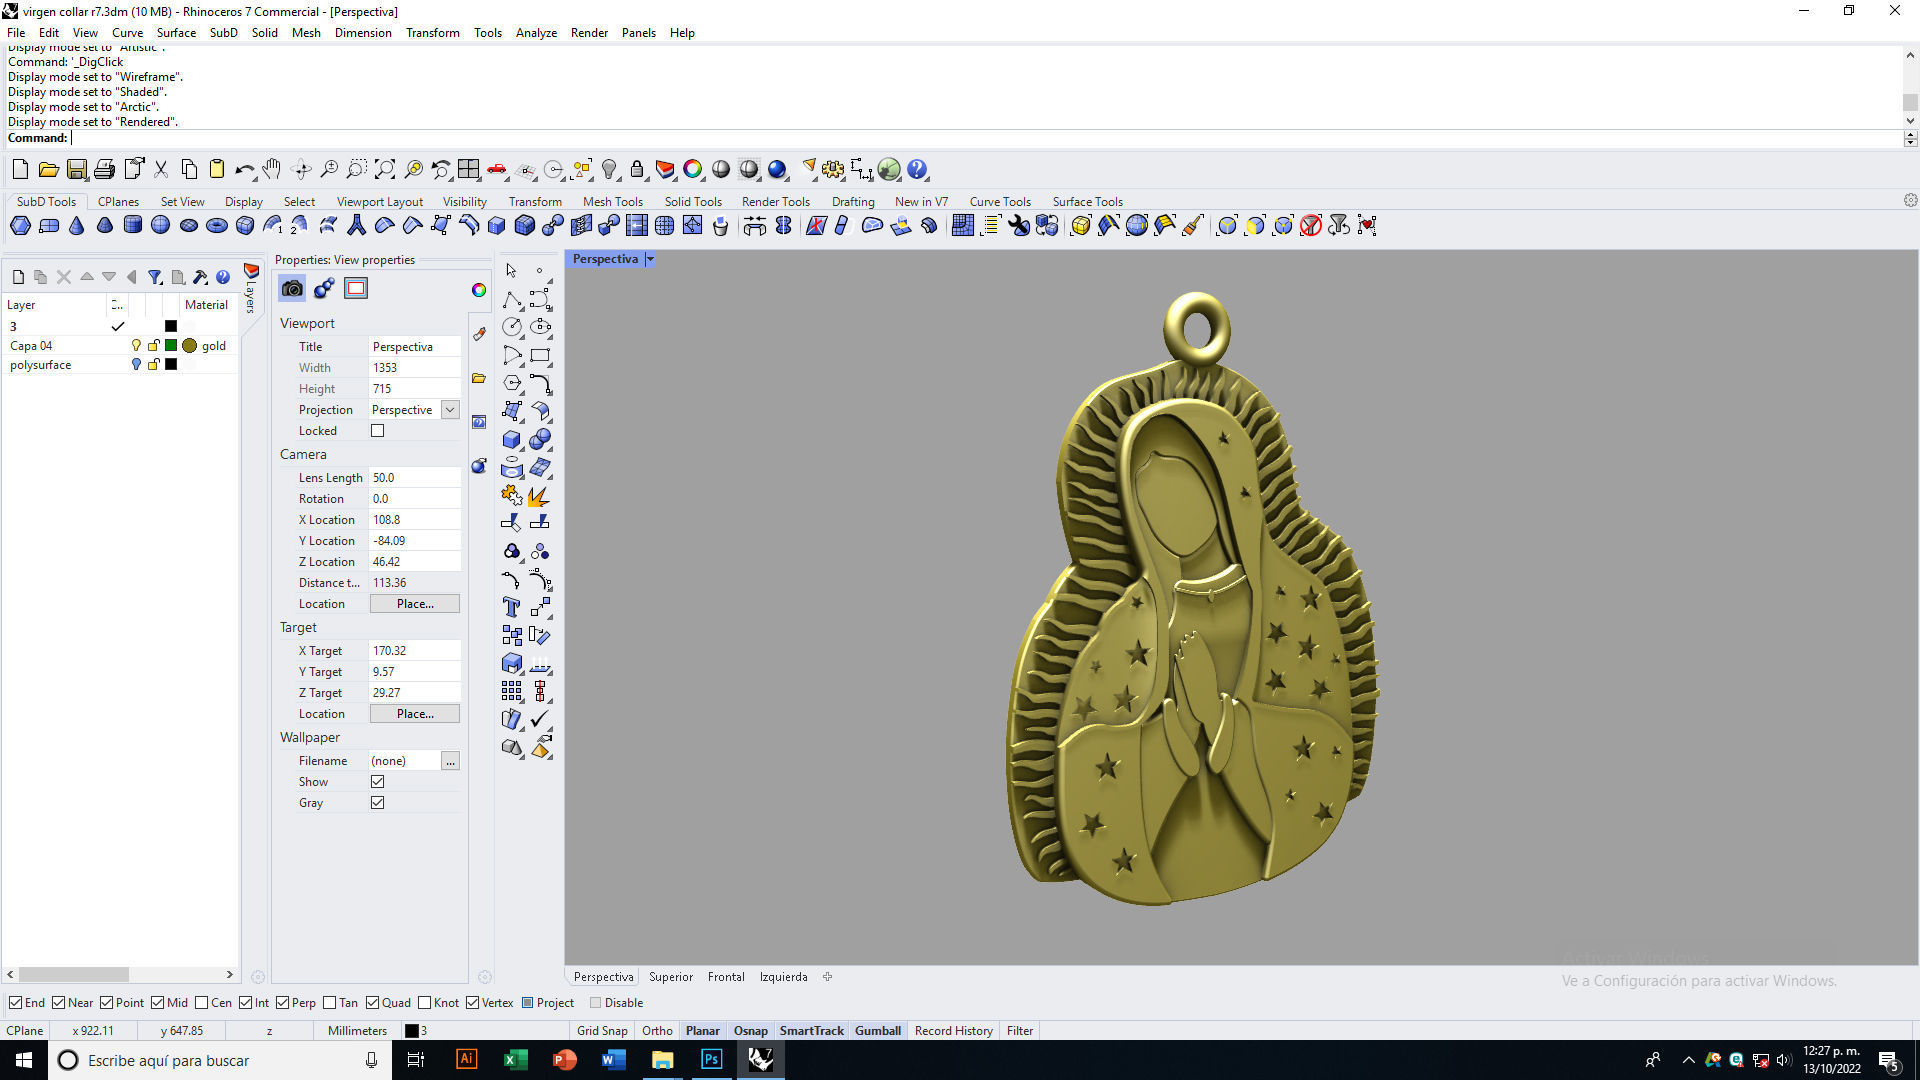
Task: Toggle Grid Snap in status bar
Action: click(602, 1031)
